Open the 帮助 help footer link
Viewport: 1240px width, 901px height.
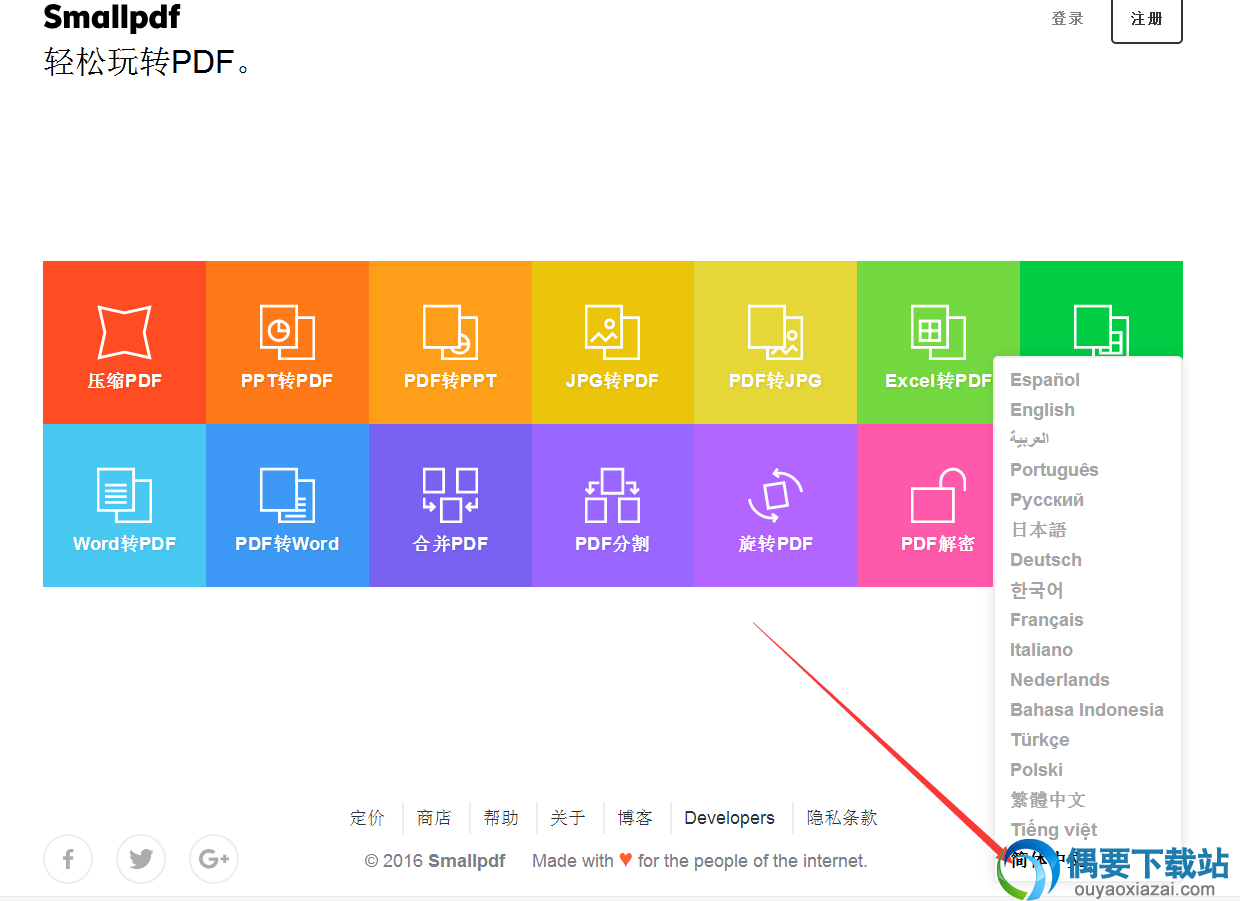pyautogui.click(x=501, y=818)
